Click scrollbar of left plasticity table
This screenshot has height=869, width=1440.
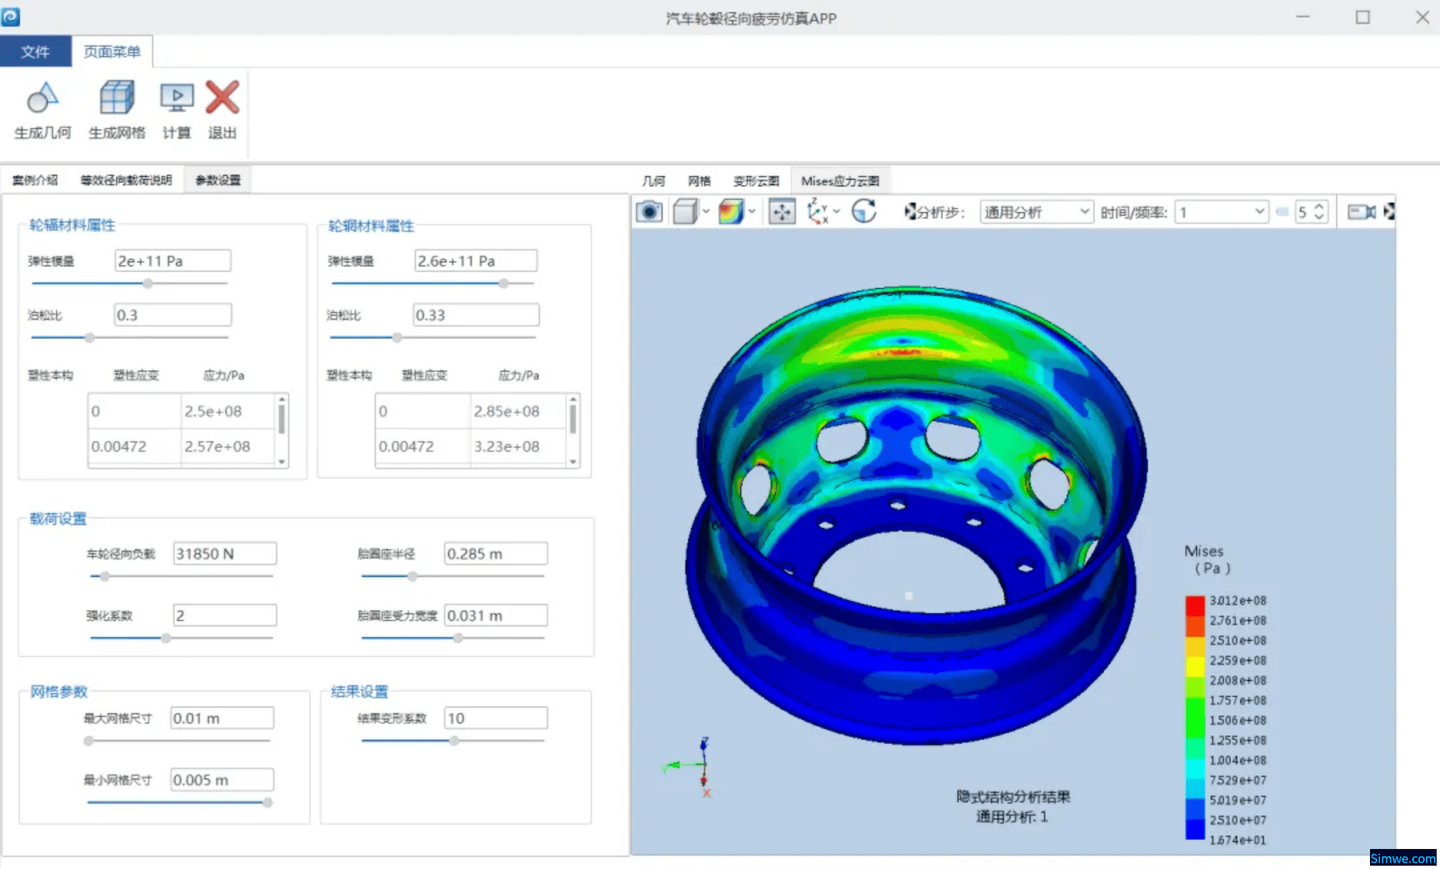click(x=282, y=430)
